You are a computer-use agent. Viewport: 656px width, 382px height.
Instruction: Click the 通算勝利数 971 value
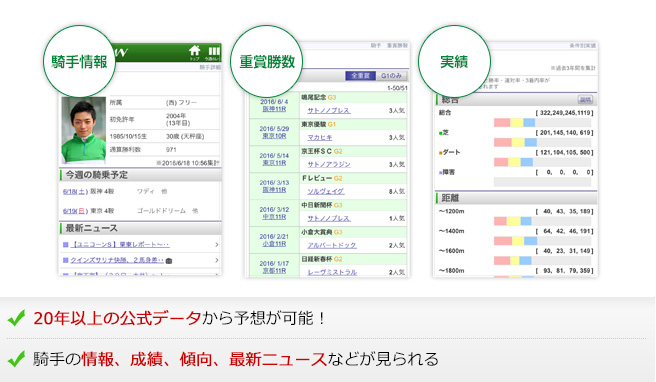coord(171,149)
